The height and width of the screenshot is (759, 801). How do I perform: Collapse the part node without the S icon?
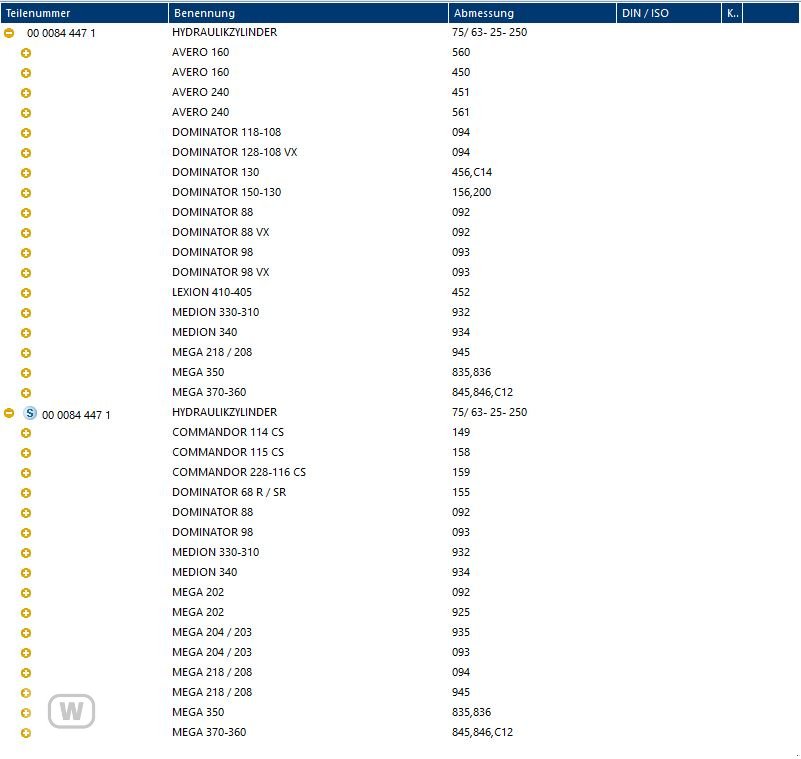point(10,33)
